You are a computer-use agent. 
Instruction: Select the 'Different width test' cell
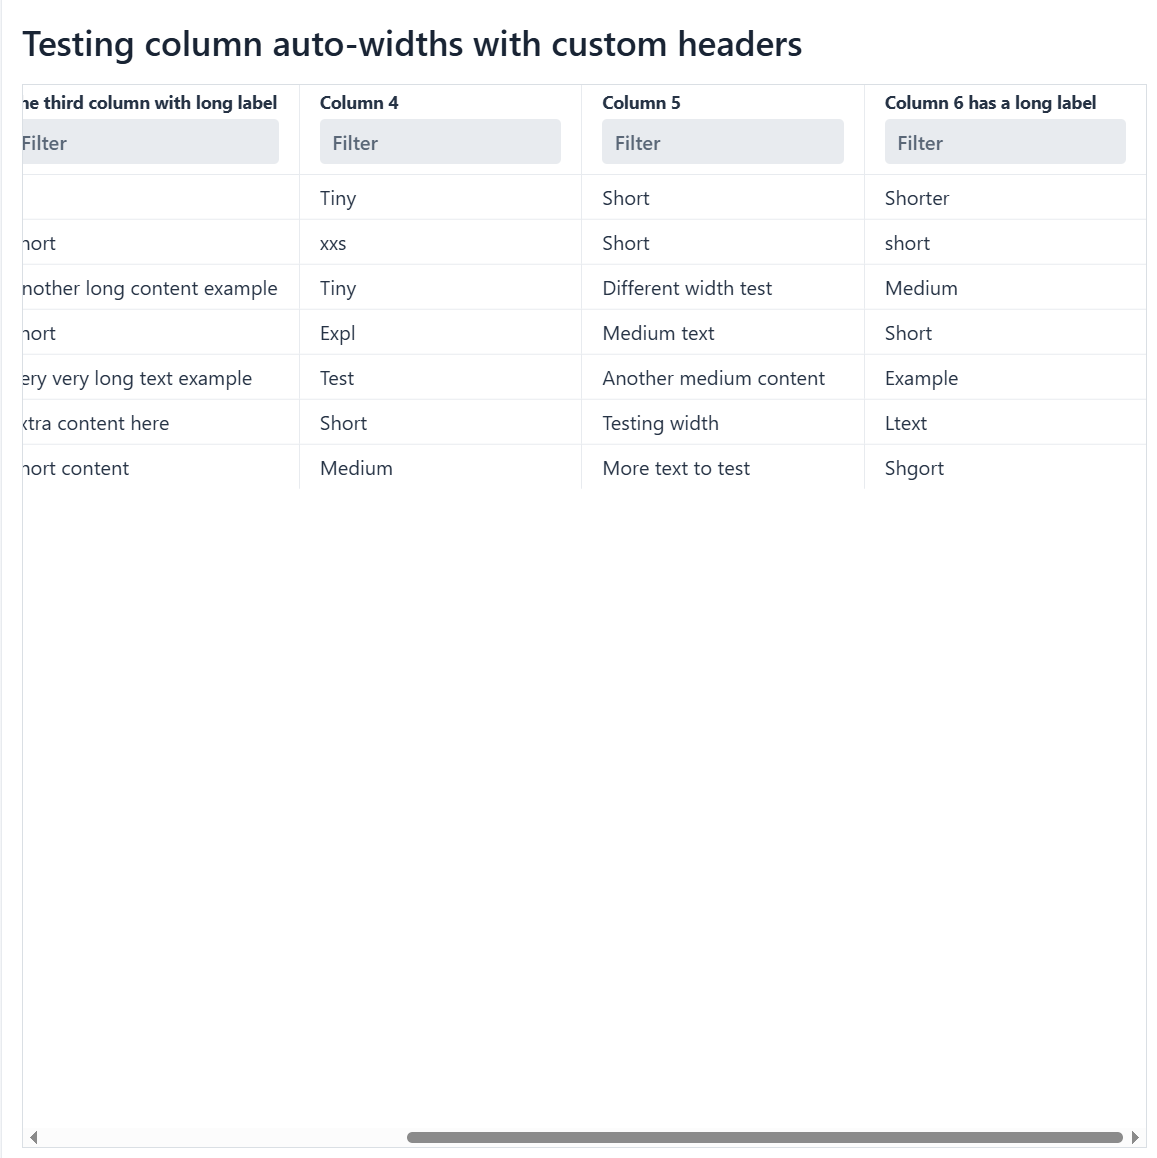[x=687, y=288]
